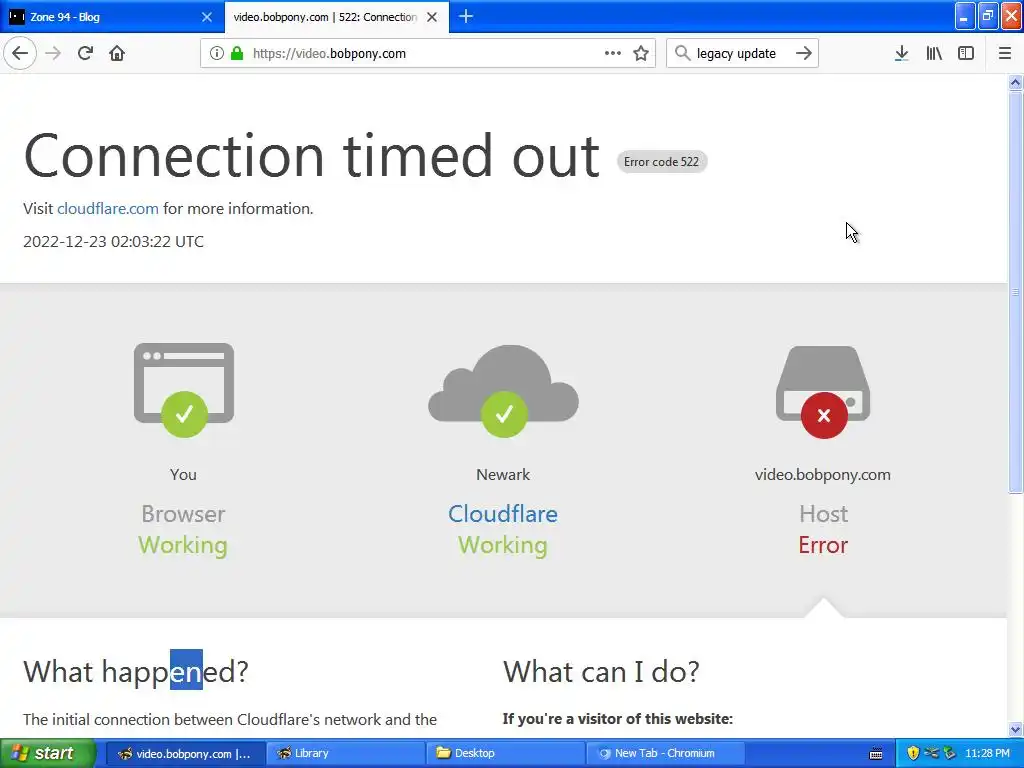Click page scrollbar down arrow

coord(1016,729)
